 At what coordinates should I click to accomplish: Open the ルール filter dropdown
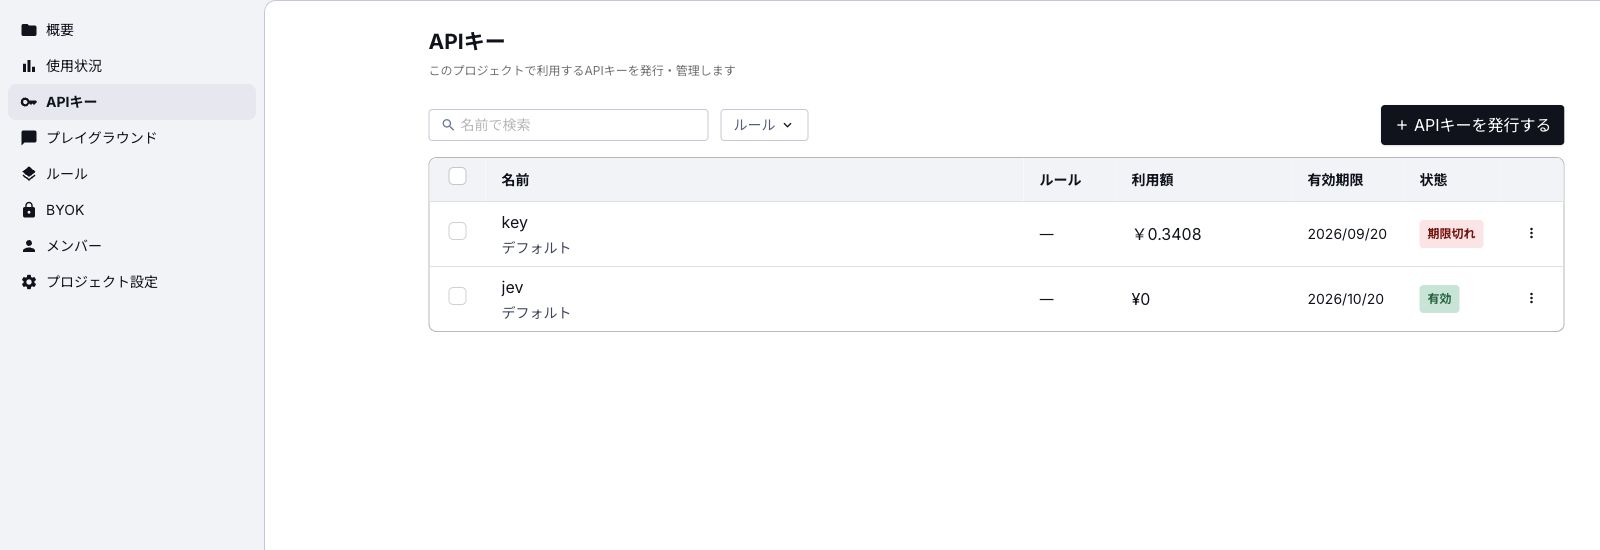[764, 125]
